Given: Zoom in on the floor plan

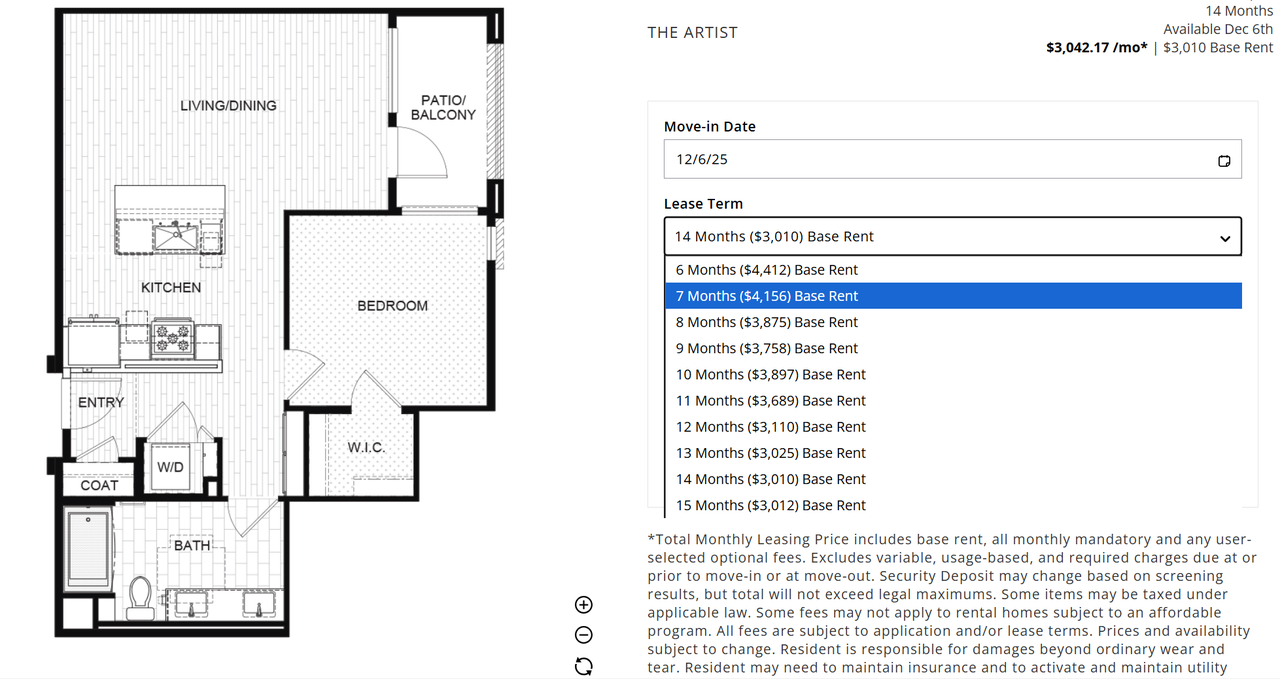Looking at the screenshot, I should [x=584, y=604].
